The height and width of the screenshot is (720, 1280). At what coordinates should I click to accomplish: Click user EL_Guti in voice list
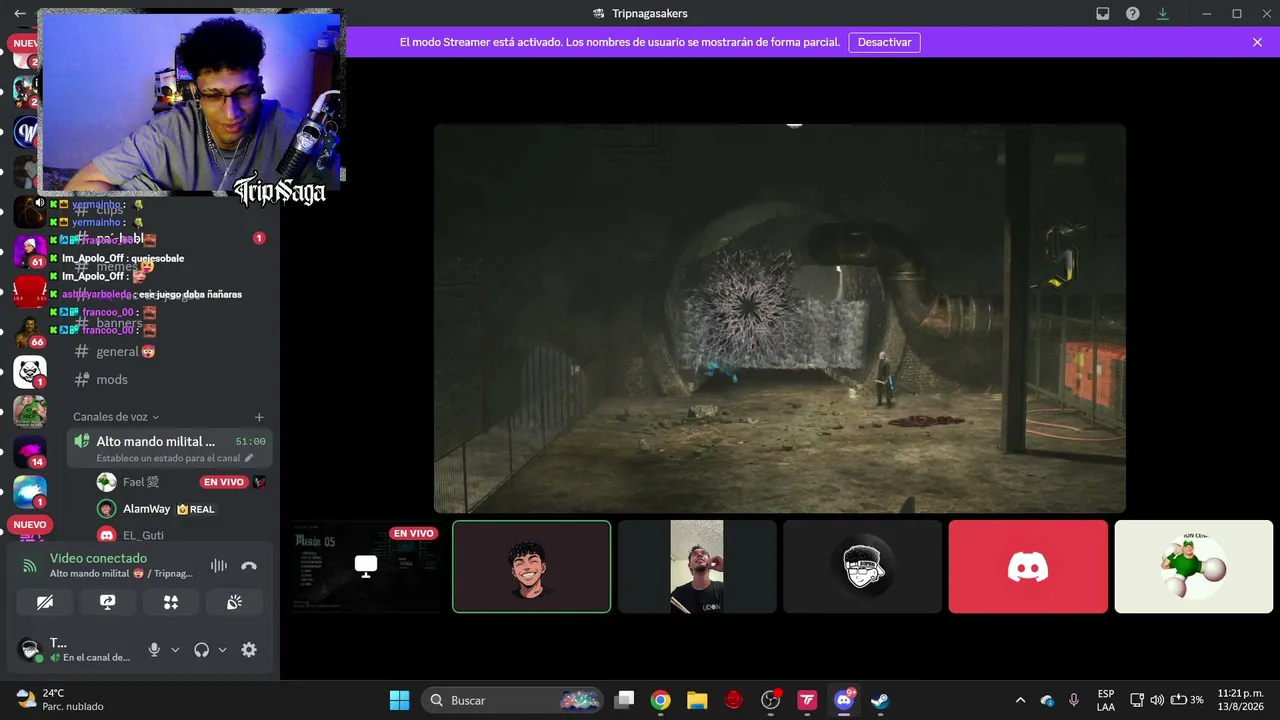(x=143, y=535)
